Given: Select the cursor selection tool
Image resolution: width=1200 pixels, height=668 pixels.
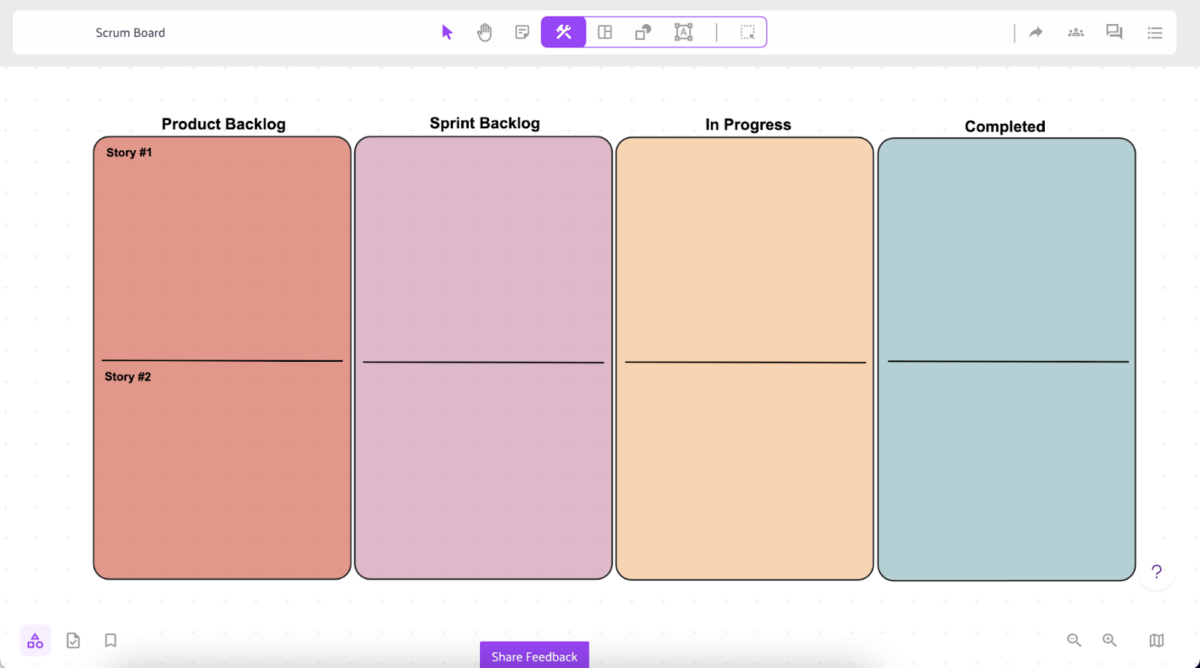Looking at the screenshot, I should coord(447,31).
